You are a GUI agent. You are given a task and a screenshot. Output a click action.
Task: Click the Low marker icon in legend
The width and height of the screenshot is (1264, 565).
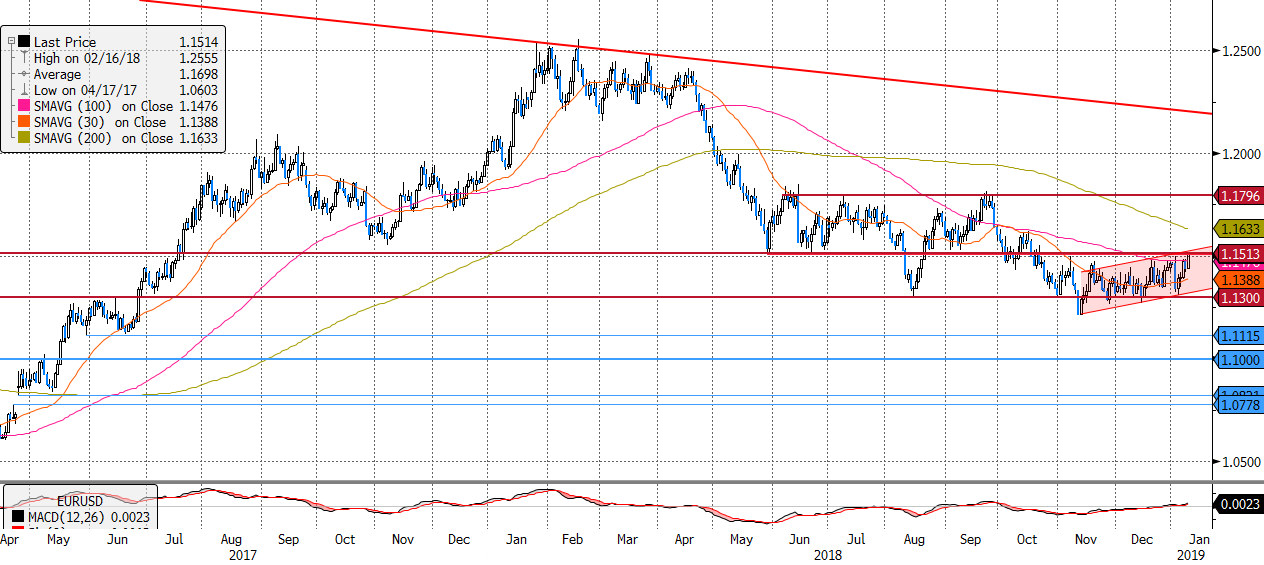coord(24,90)
